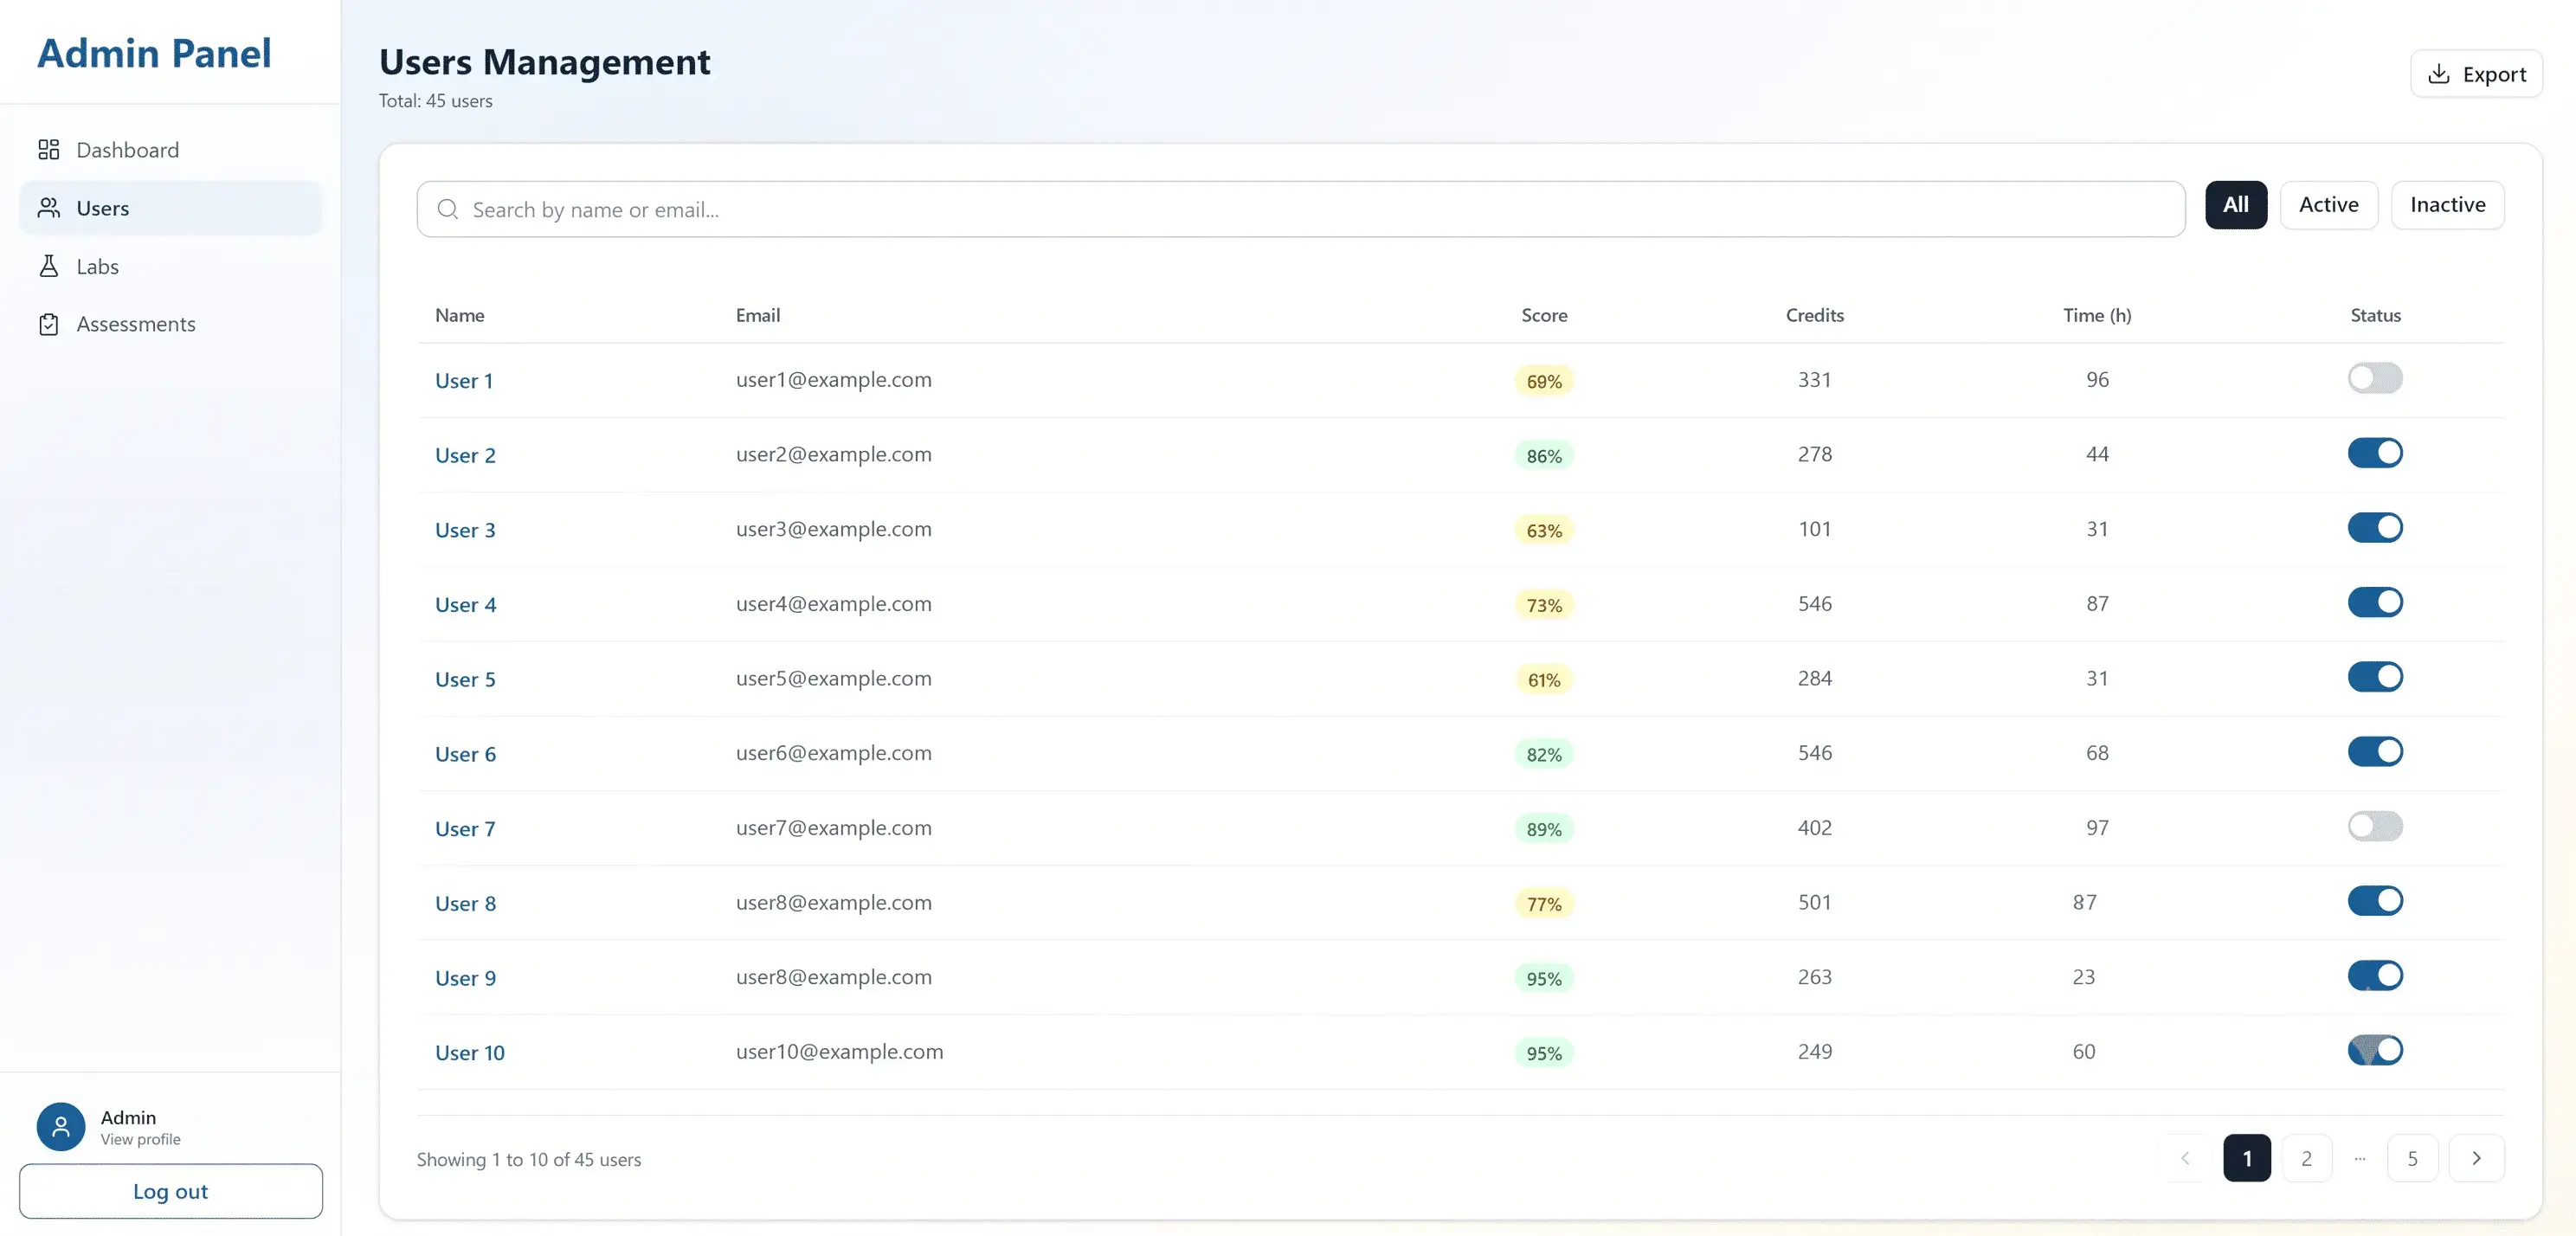This screenshot has width=2576, height=1236.
Task: Switch off User 6 status
Action: point(2375,752)
